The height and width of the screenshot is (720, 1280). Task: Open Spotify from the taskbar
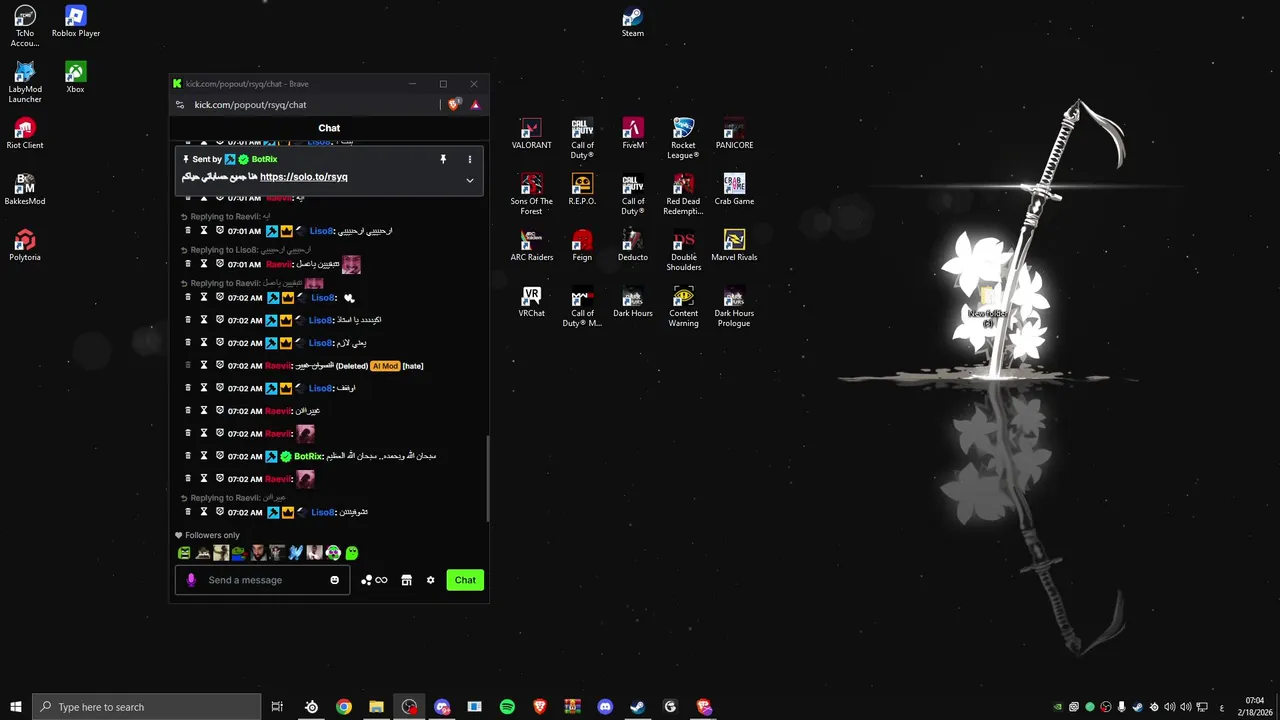[507, 707]
